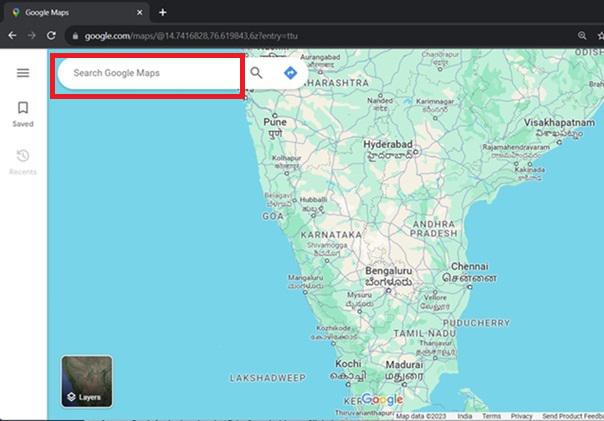Click the Nanded city label
Image resolution: width=604 pixels, height=421 pixels.
coord(380,101)
